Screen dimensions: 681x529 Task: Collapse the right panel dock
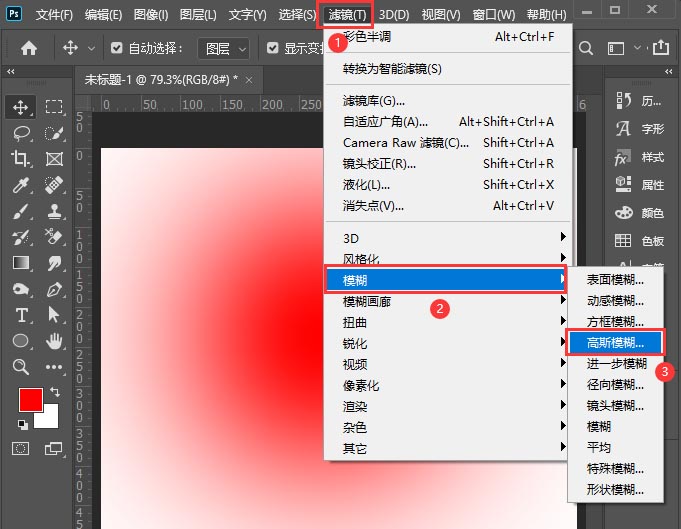pos(669,71)
